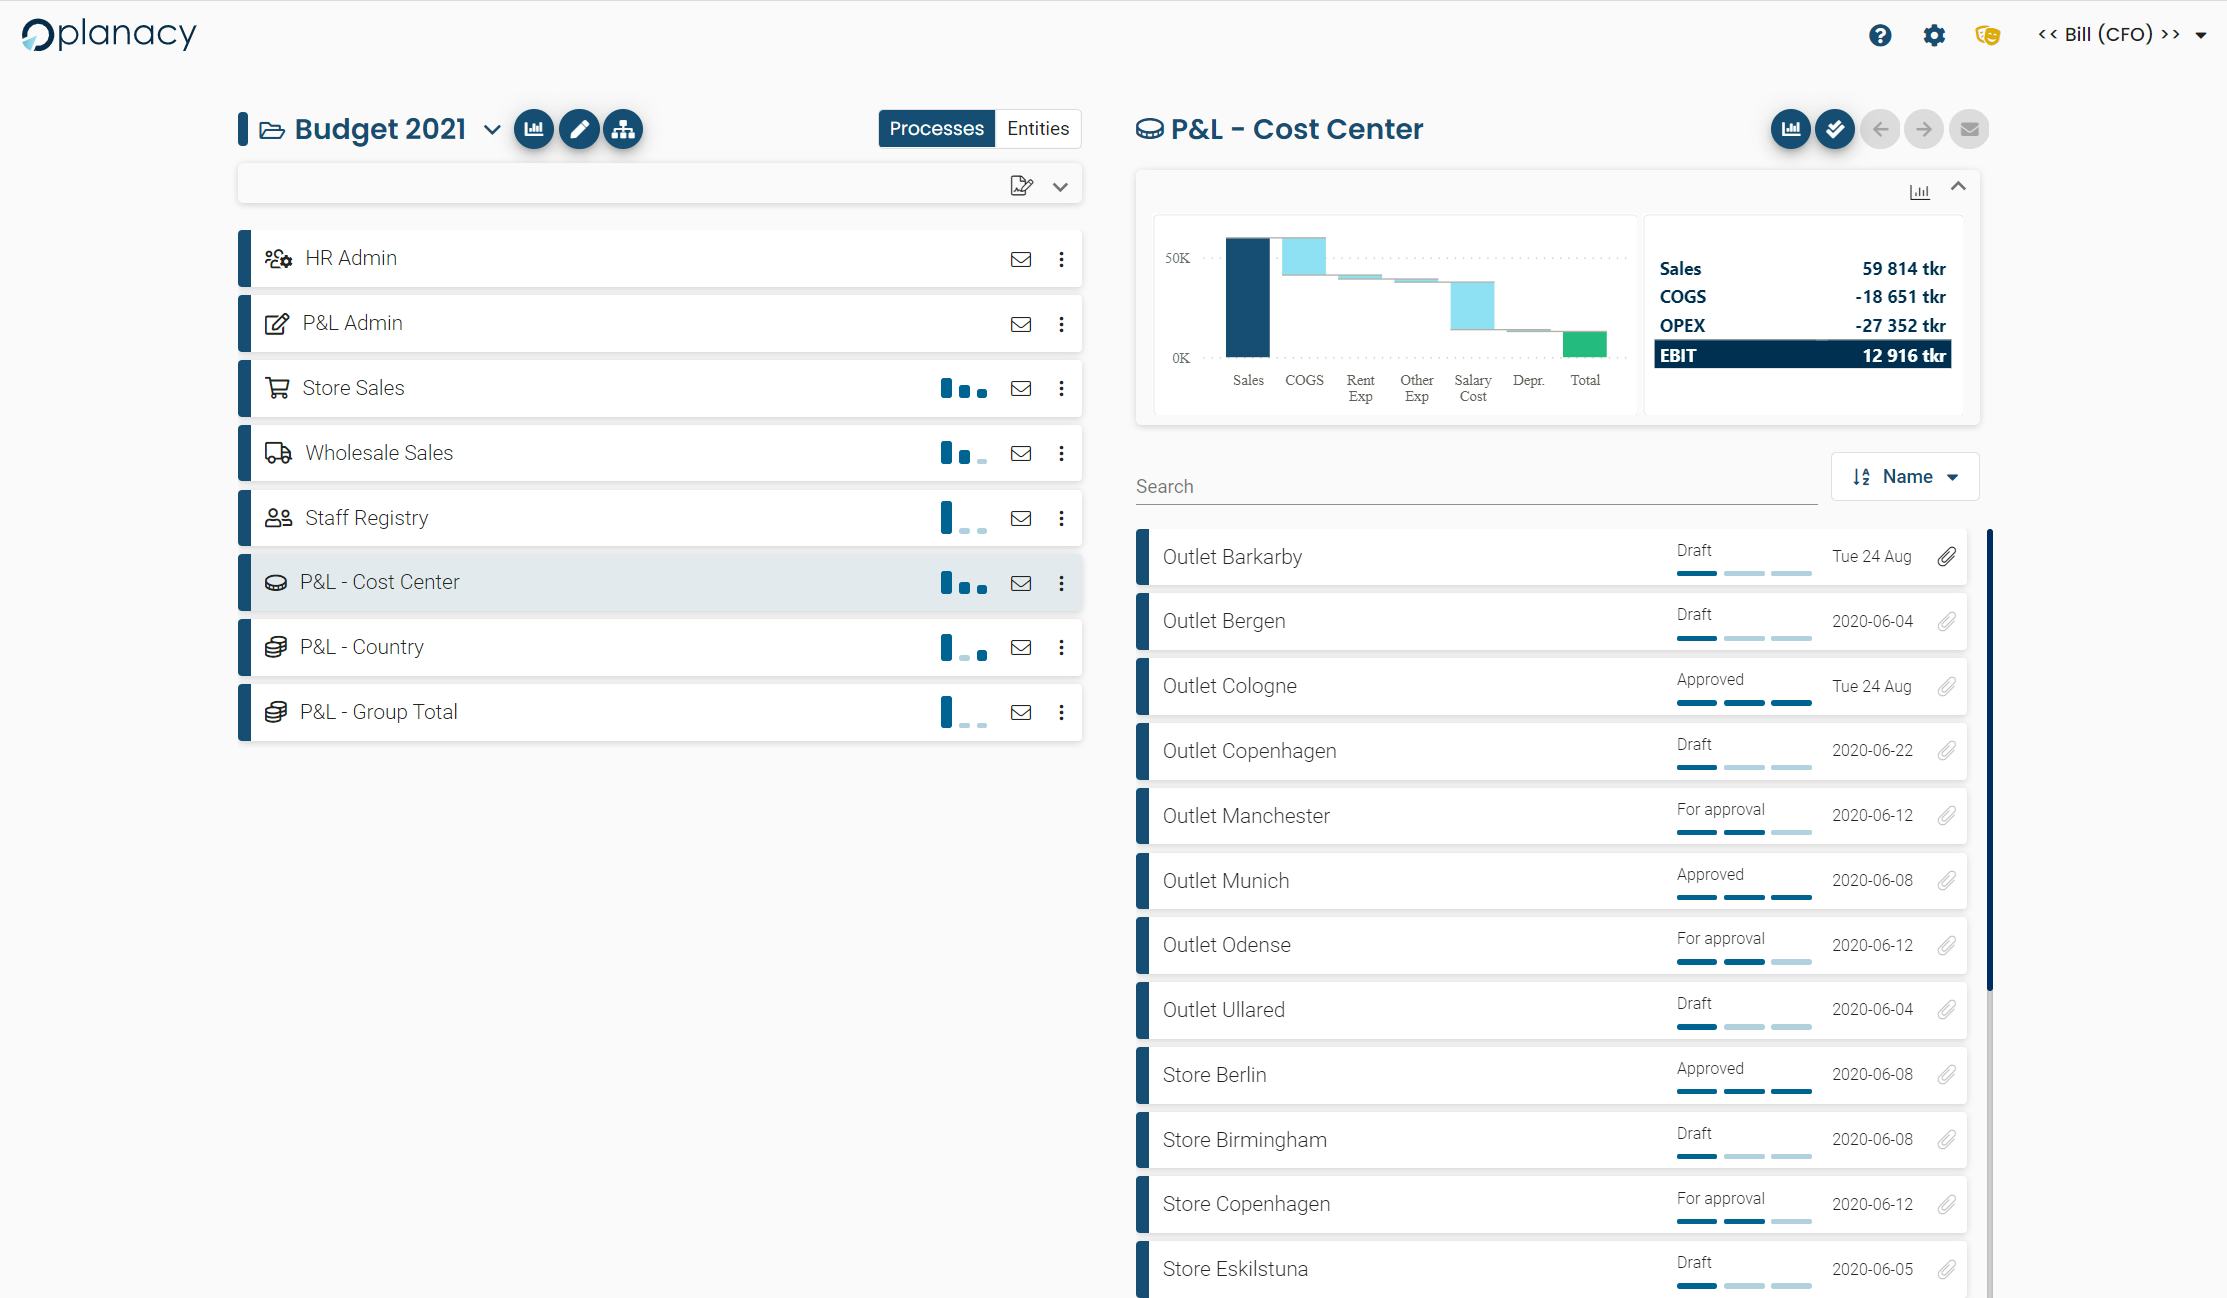Click the first progress segment of Outlet Manchester
The height and width of the screenshot is (1298, 2227).
coord(1696,831)
